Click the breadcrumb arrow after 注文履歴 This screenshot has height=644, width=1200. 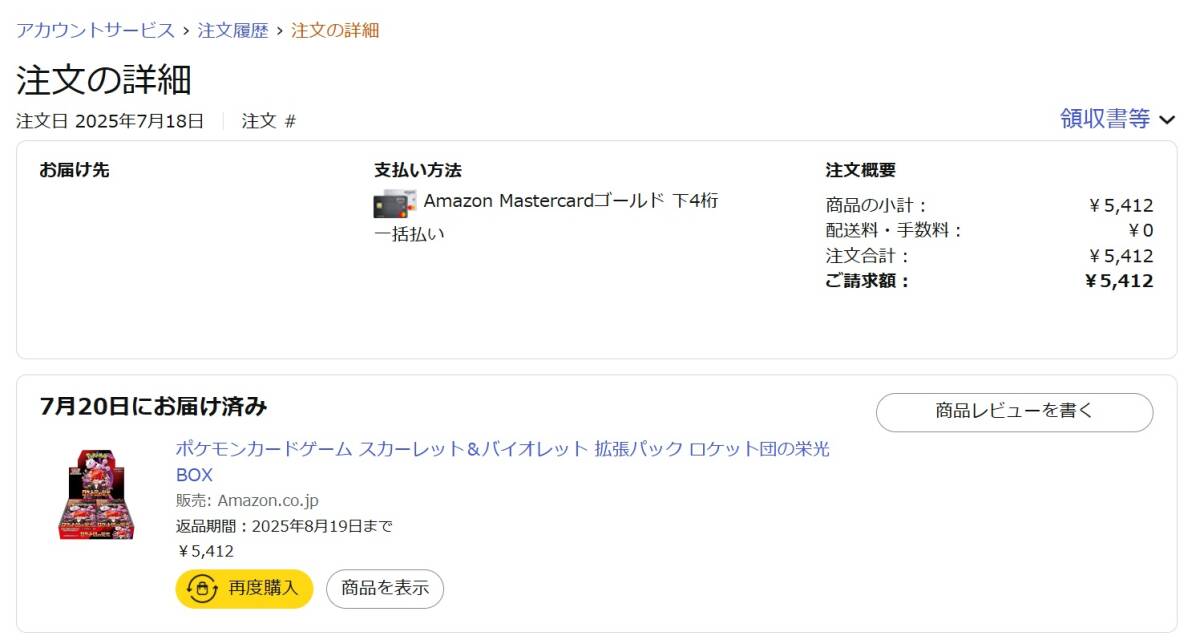(280, 30)
